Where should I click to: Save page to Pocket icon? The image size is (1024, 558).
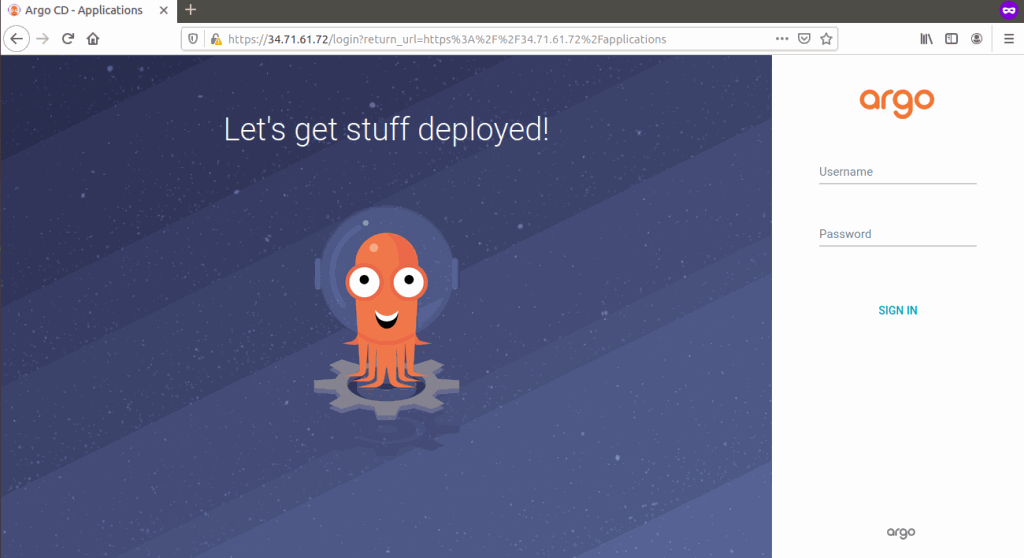pyautogui.click(x=804, y=39)
